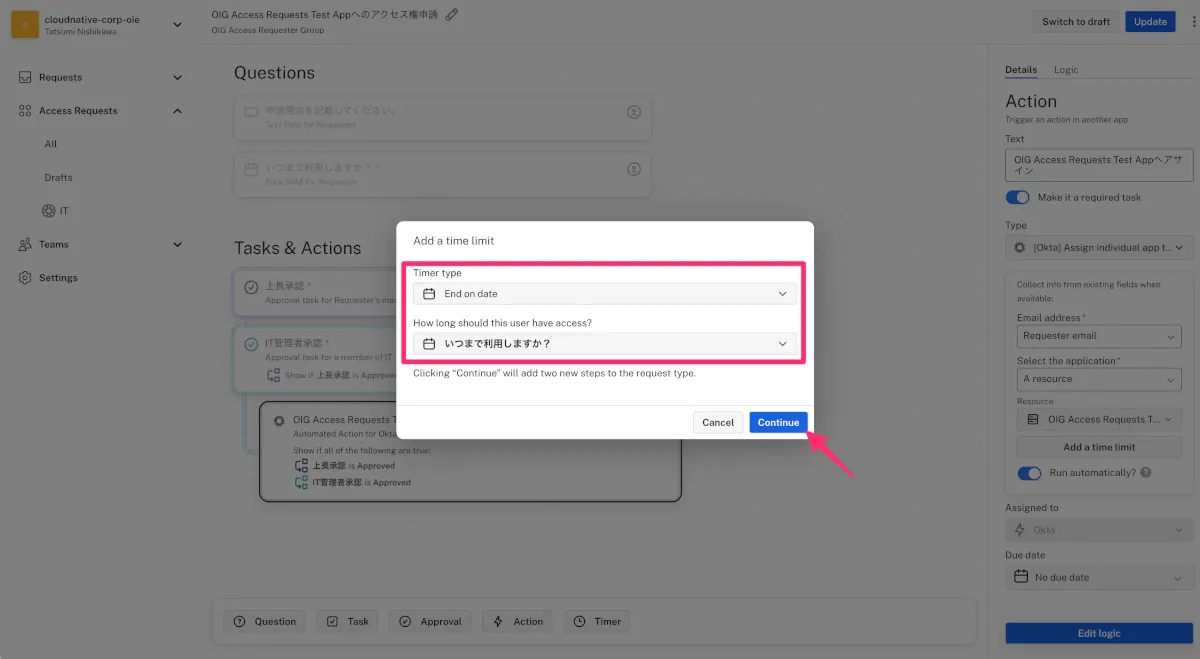This screenshot has height=659, width=1200.
Task: Click the action Text input field
Action: point(1099,165)
